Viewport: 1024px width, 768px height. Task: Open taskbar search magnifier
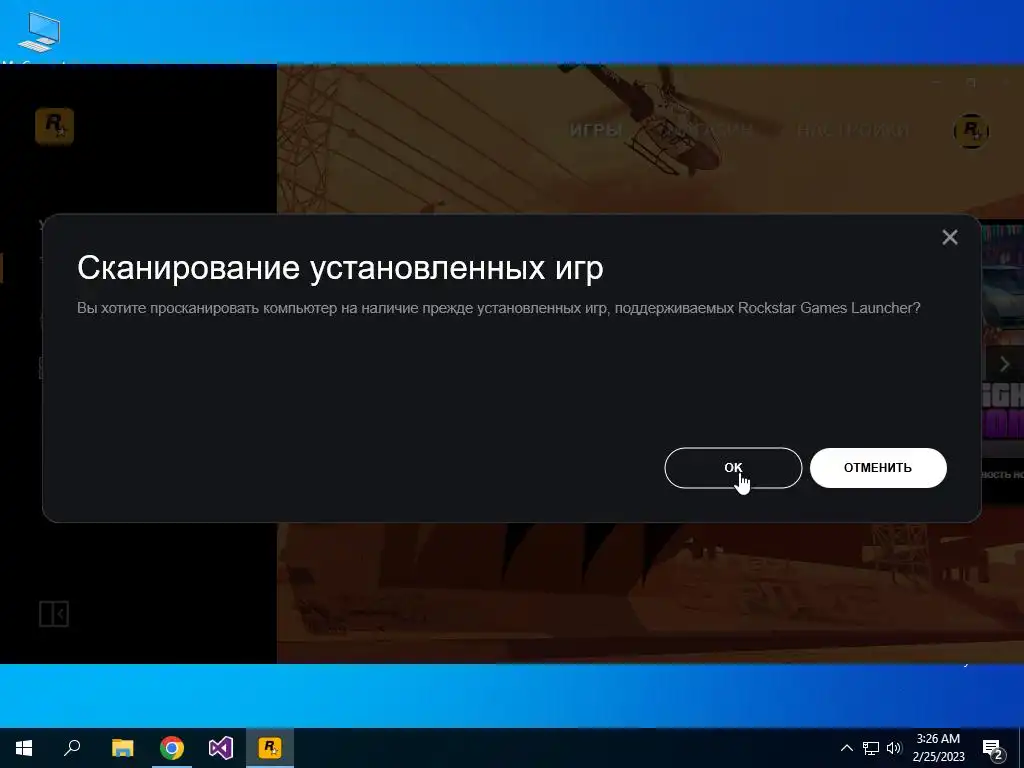click(72, 748)
